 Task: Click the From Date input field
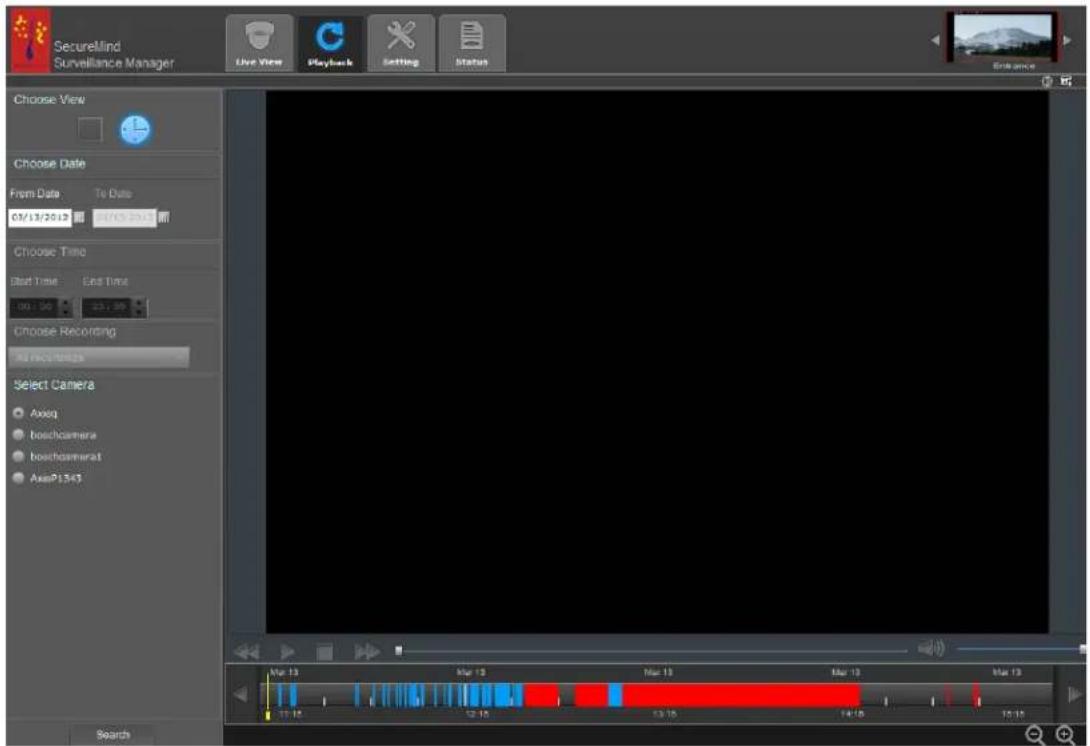(40, 218)
